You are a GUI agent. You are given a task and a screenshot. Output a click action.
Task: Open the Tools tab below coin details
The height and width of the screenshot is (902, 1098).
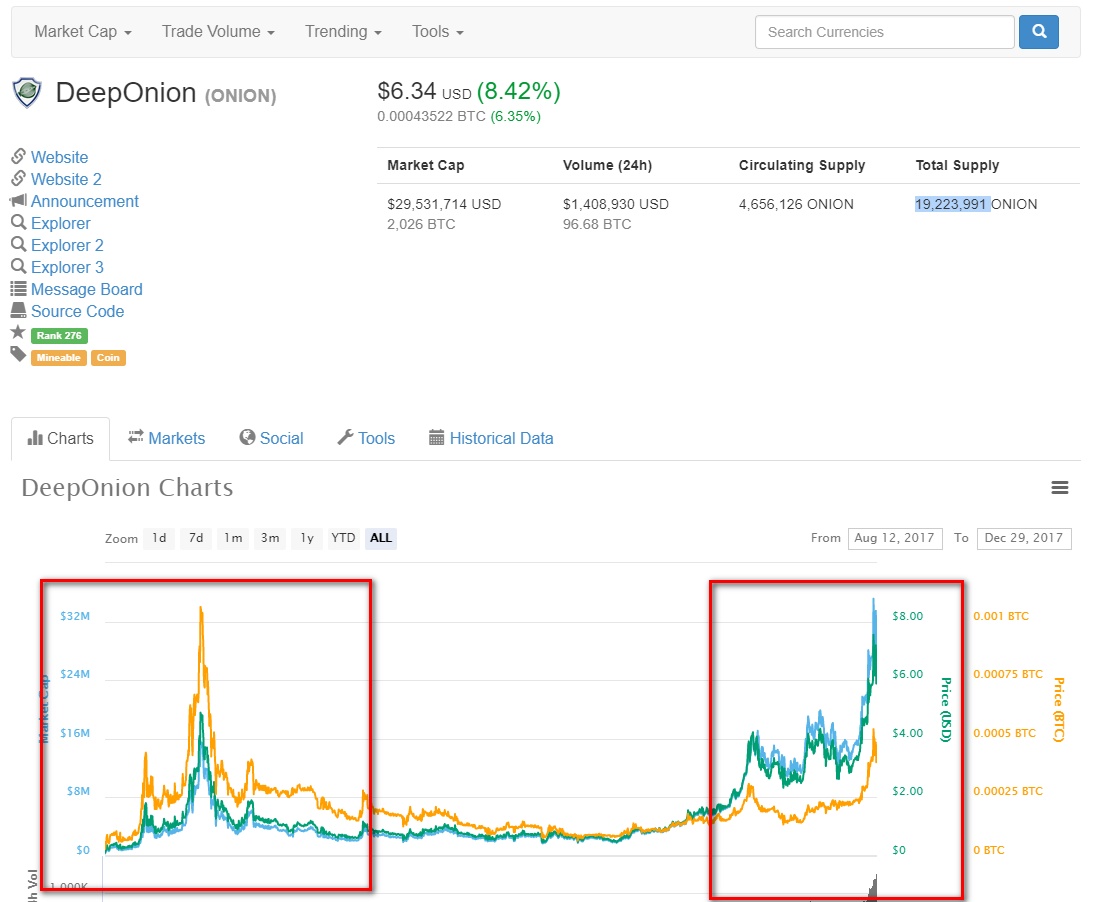click(366, 438)
